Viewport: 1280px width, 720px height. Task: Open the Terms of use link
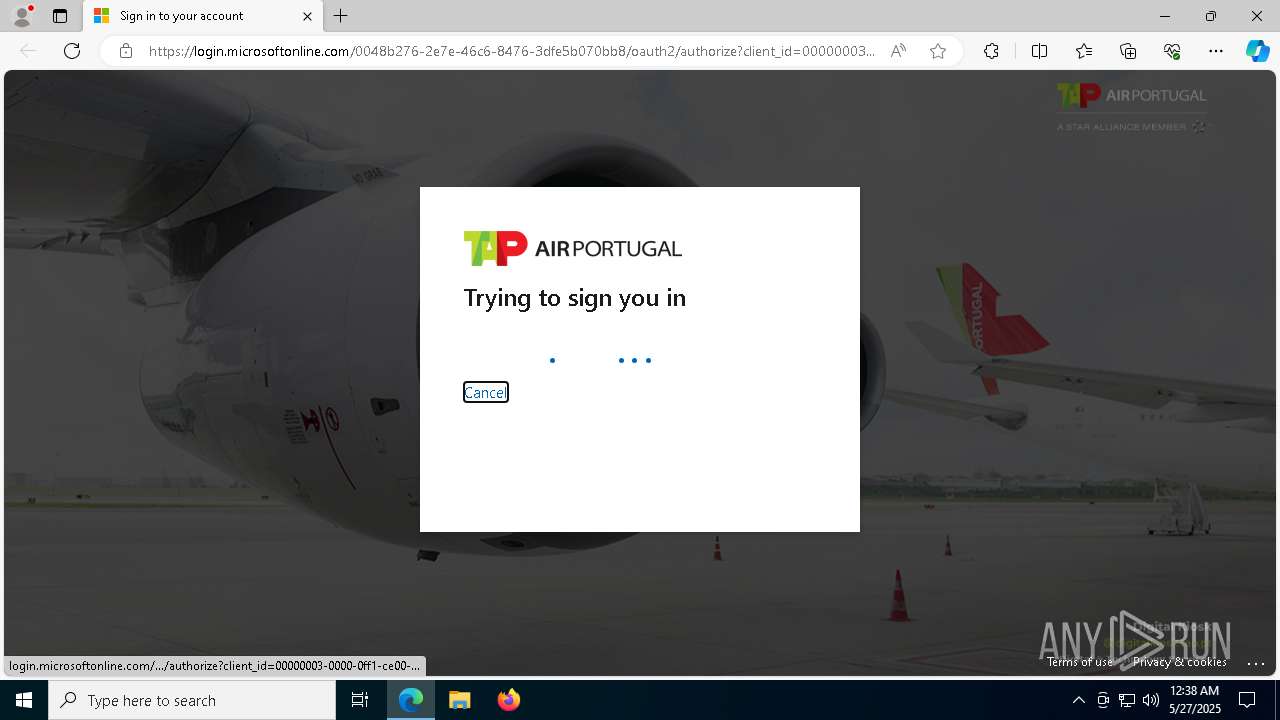click(1080, 662)
